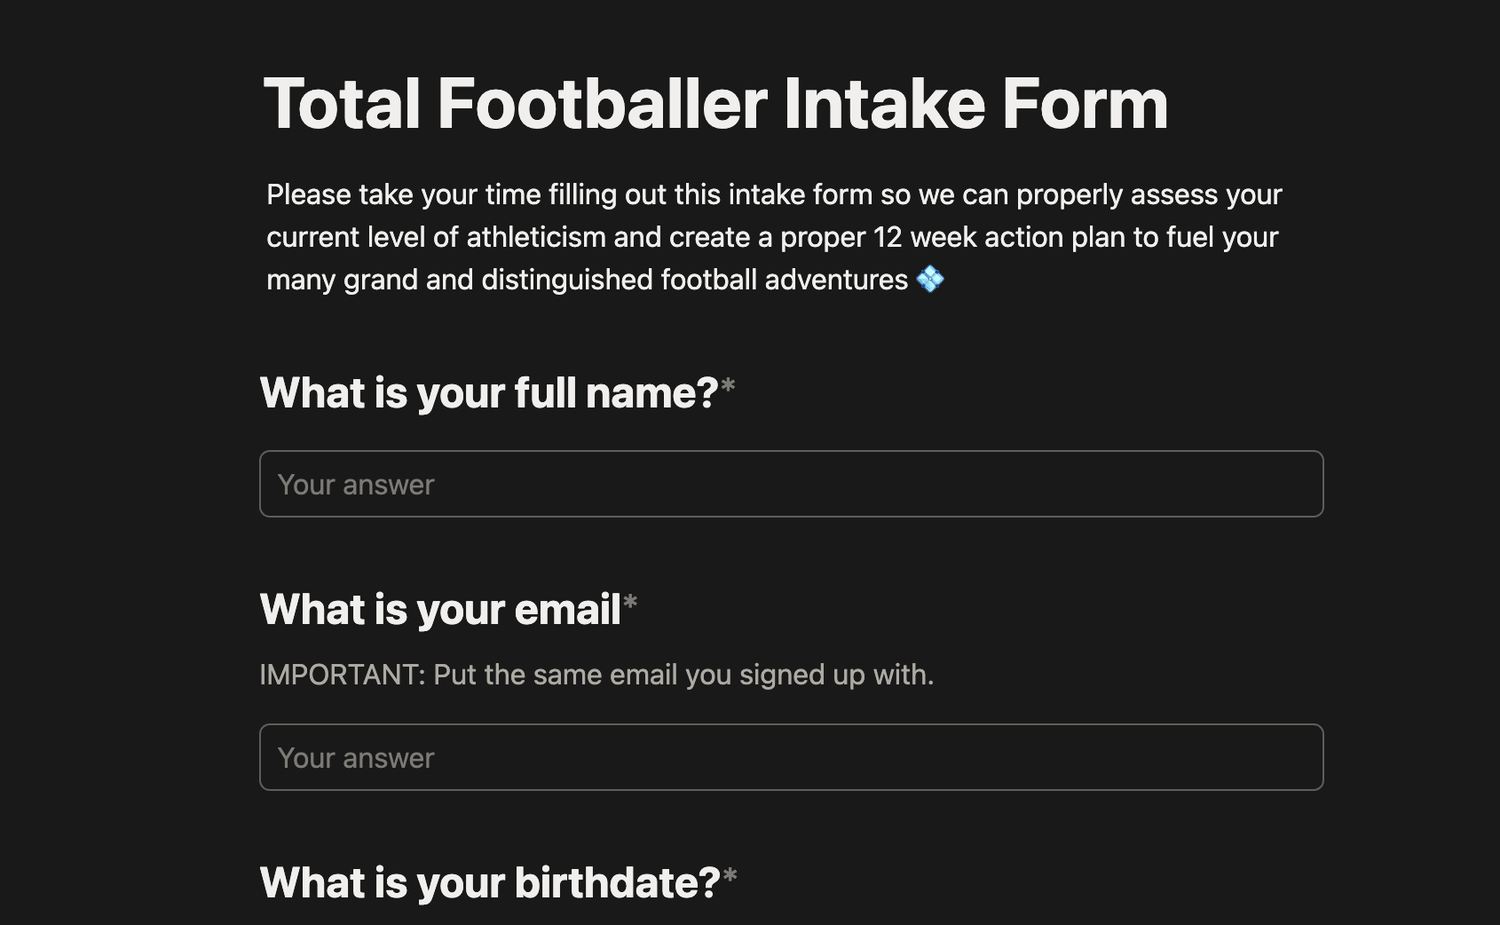
Task: Click the Total Footballer Intake Form title
Action: [x=715, y=104]
